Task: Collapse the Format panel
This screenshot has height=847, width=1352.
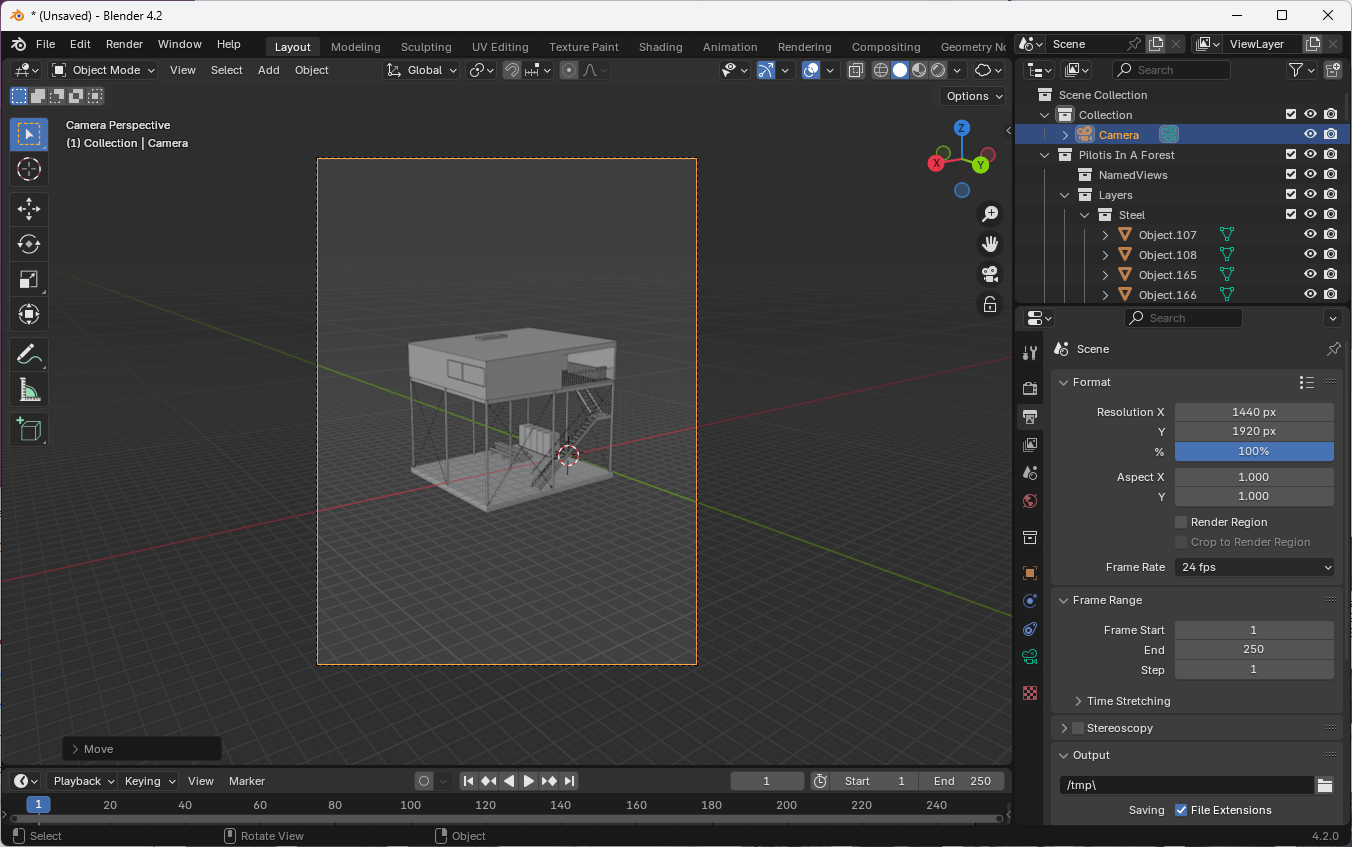Action: click(1064, 382)
